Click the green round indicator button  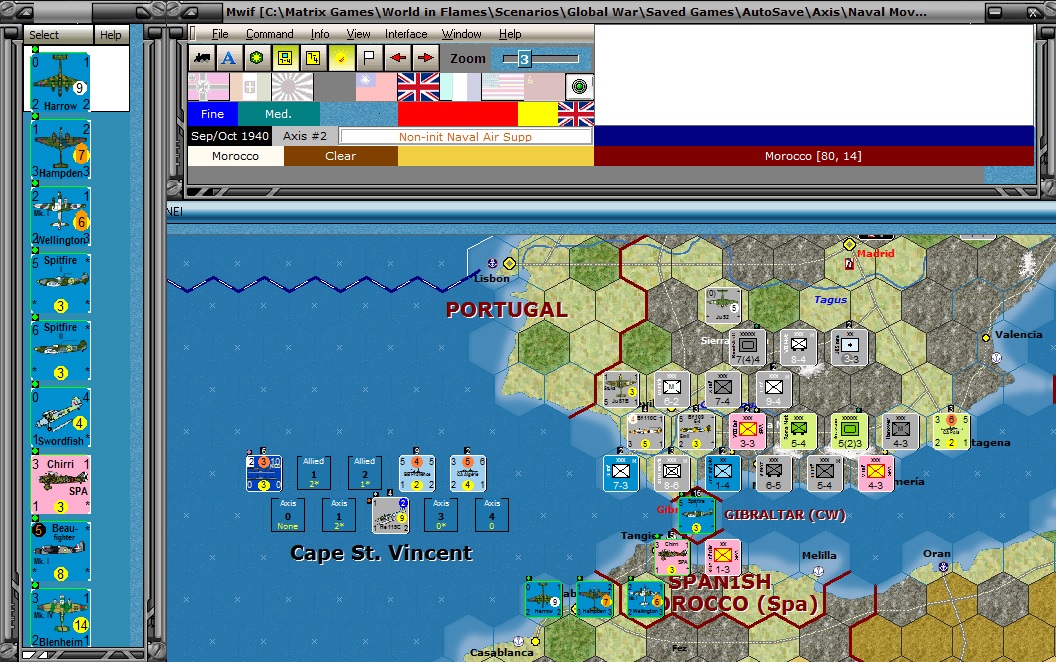579,87
